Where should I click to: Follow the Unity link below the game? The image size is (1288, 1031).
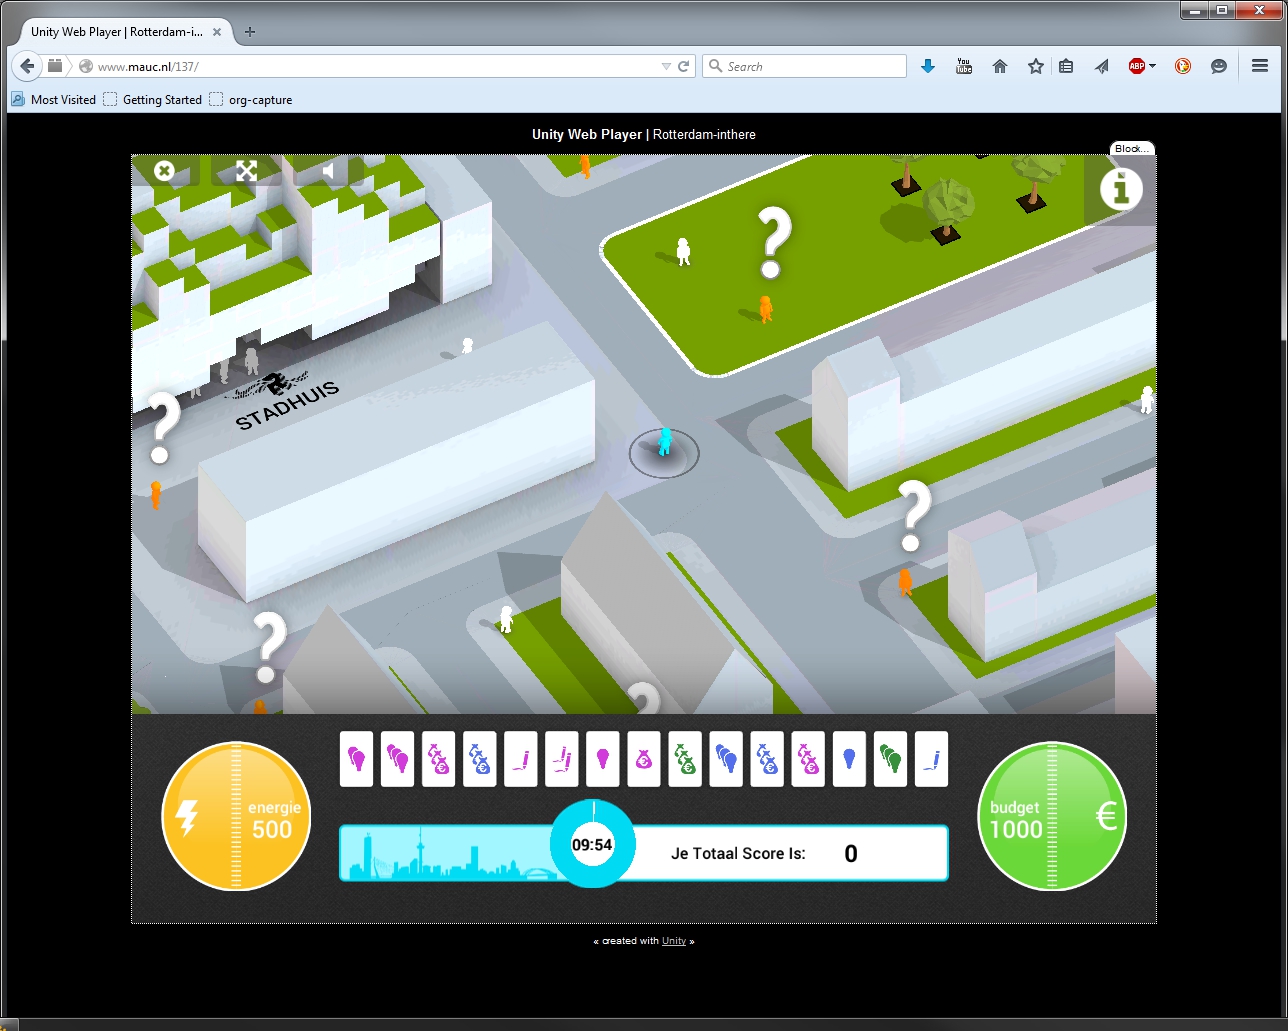[x=674, y=941]
